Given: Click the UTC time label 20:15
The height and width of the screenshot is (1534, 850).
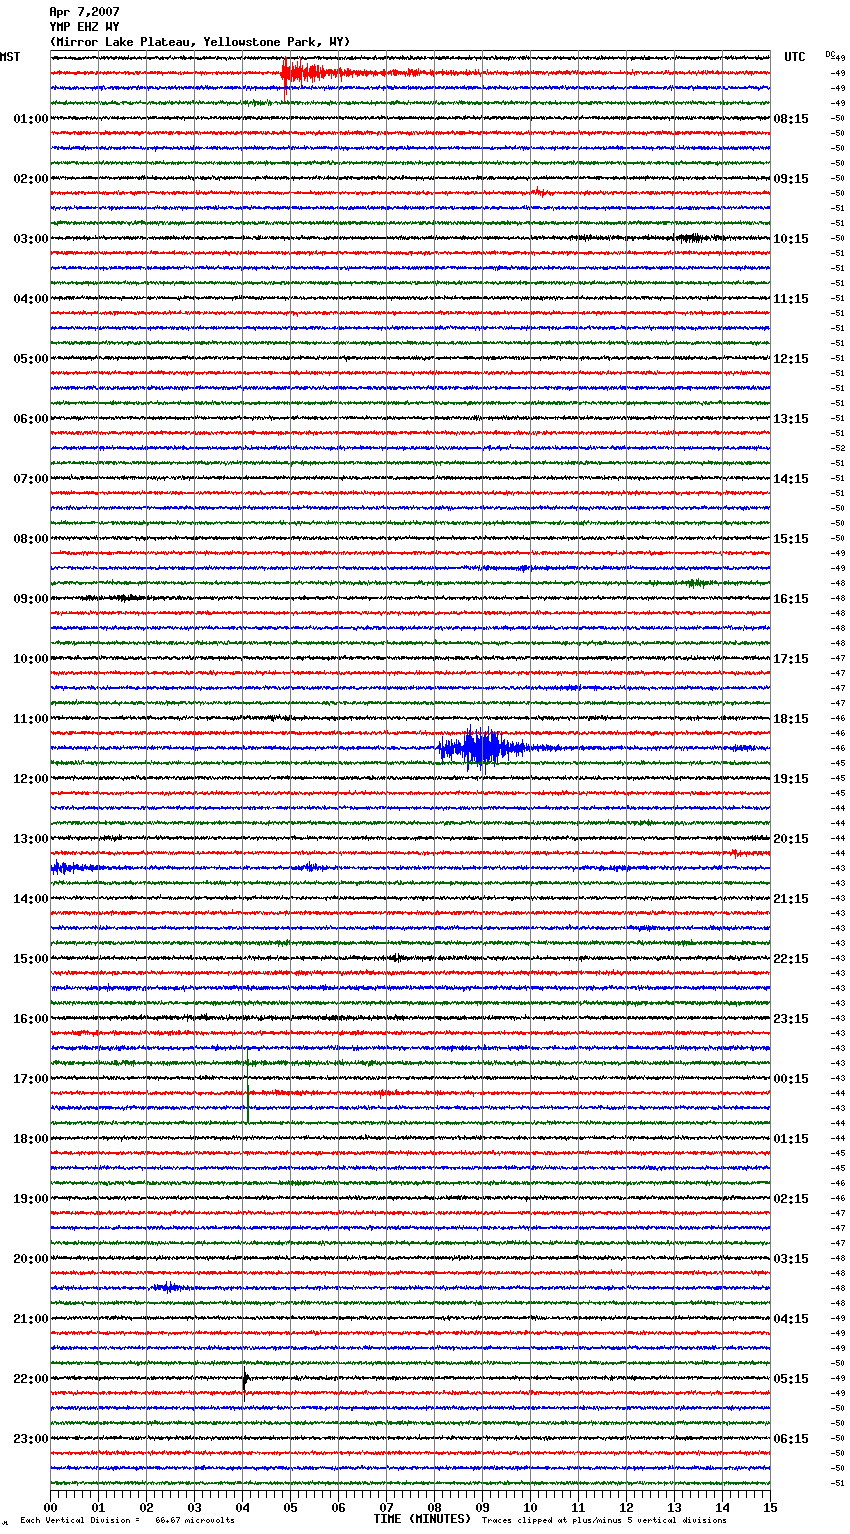Looking at the screenshot, I should click(x=791, y=839).
